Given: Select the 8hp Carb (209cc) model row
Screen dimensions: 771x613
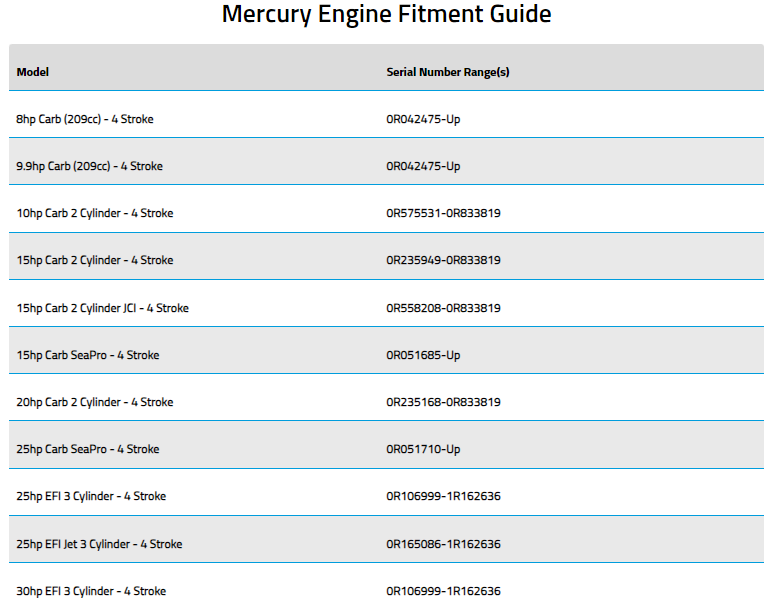Looking at the screenshot, I should coord(85,119).
